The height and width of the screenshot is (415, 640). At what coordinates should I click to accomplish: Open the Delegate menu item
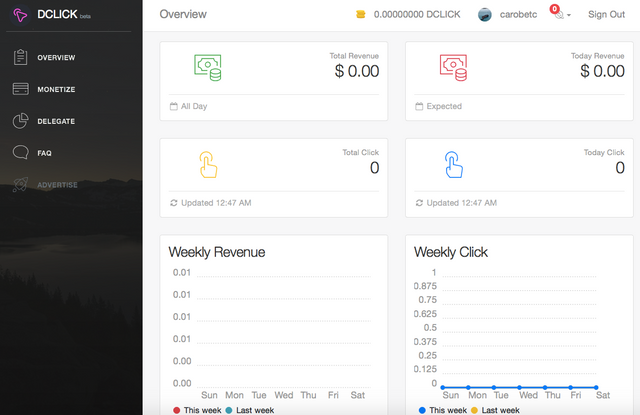56,121
